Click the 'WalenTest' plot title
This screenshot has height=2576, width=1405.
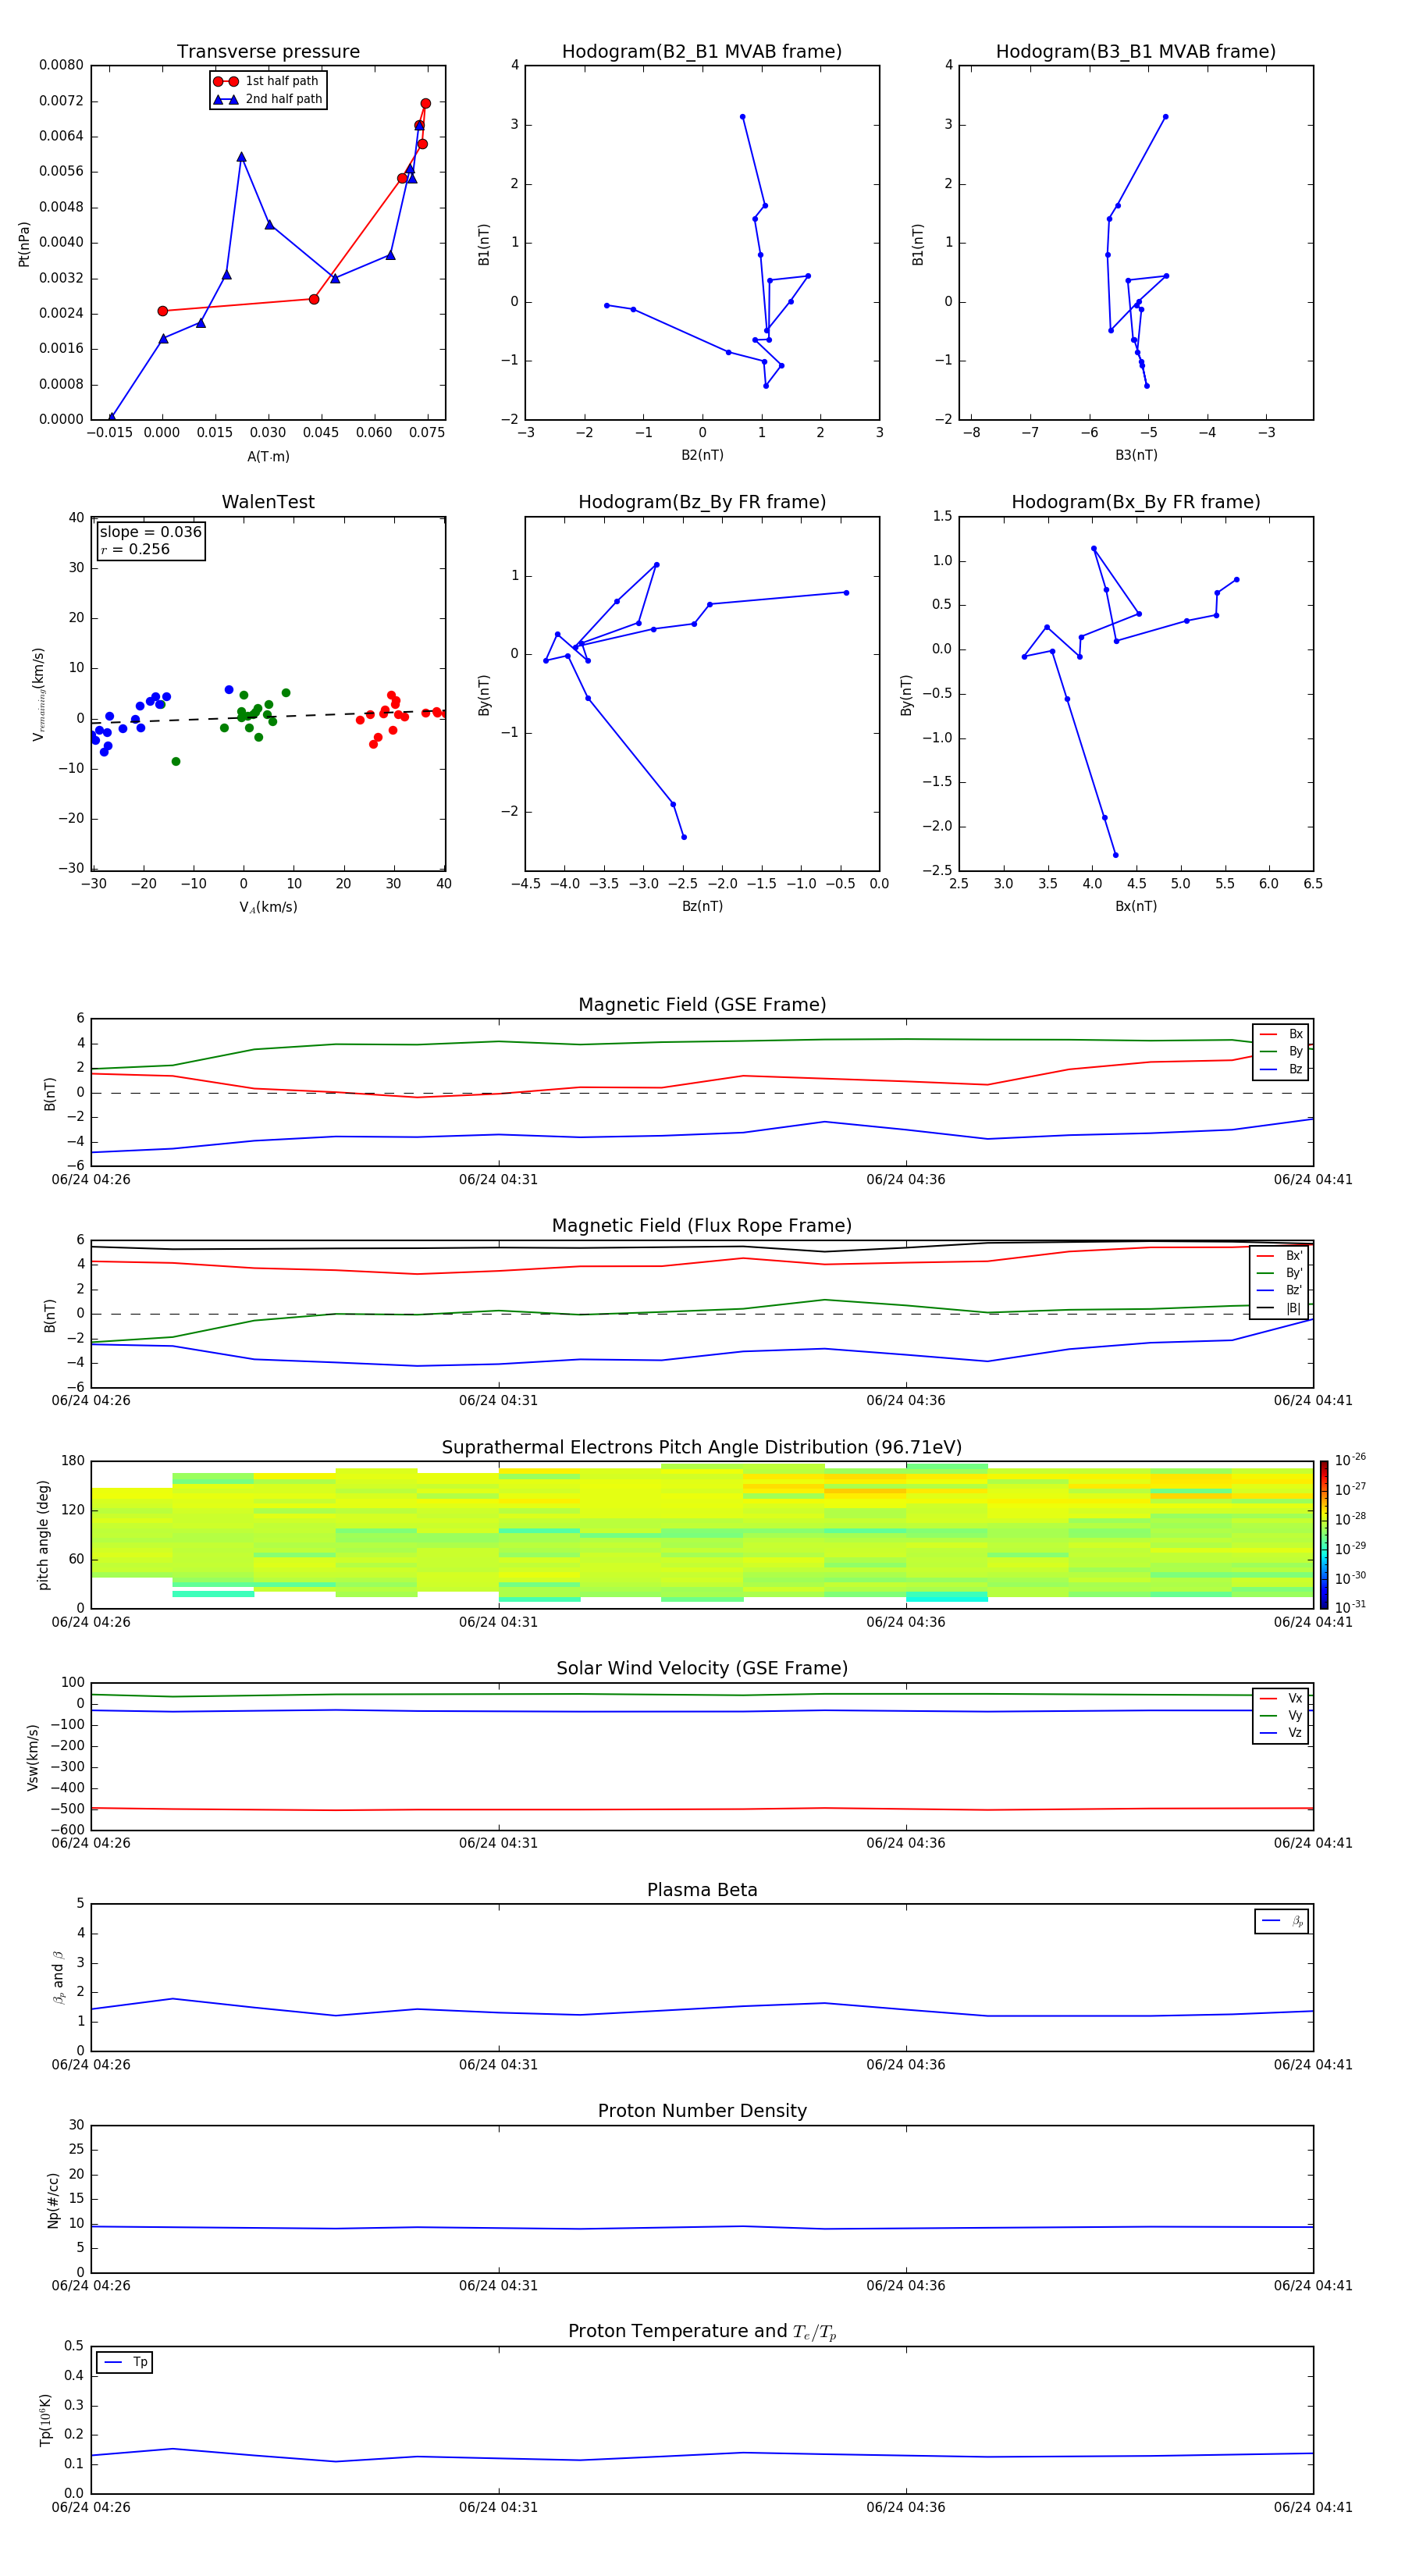[268, 502]
